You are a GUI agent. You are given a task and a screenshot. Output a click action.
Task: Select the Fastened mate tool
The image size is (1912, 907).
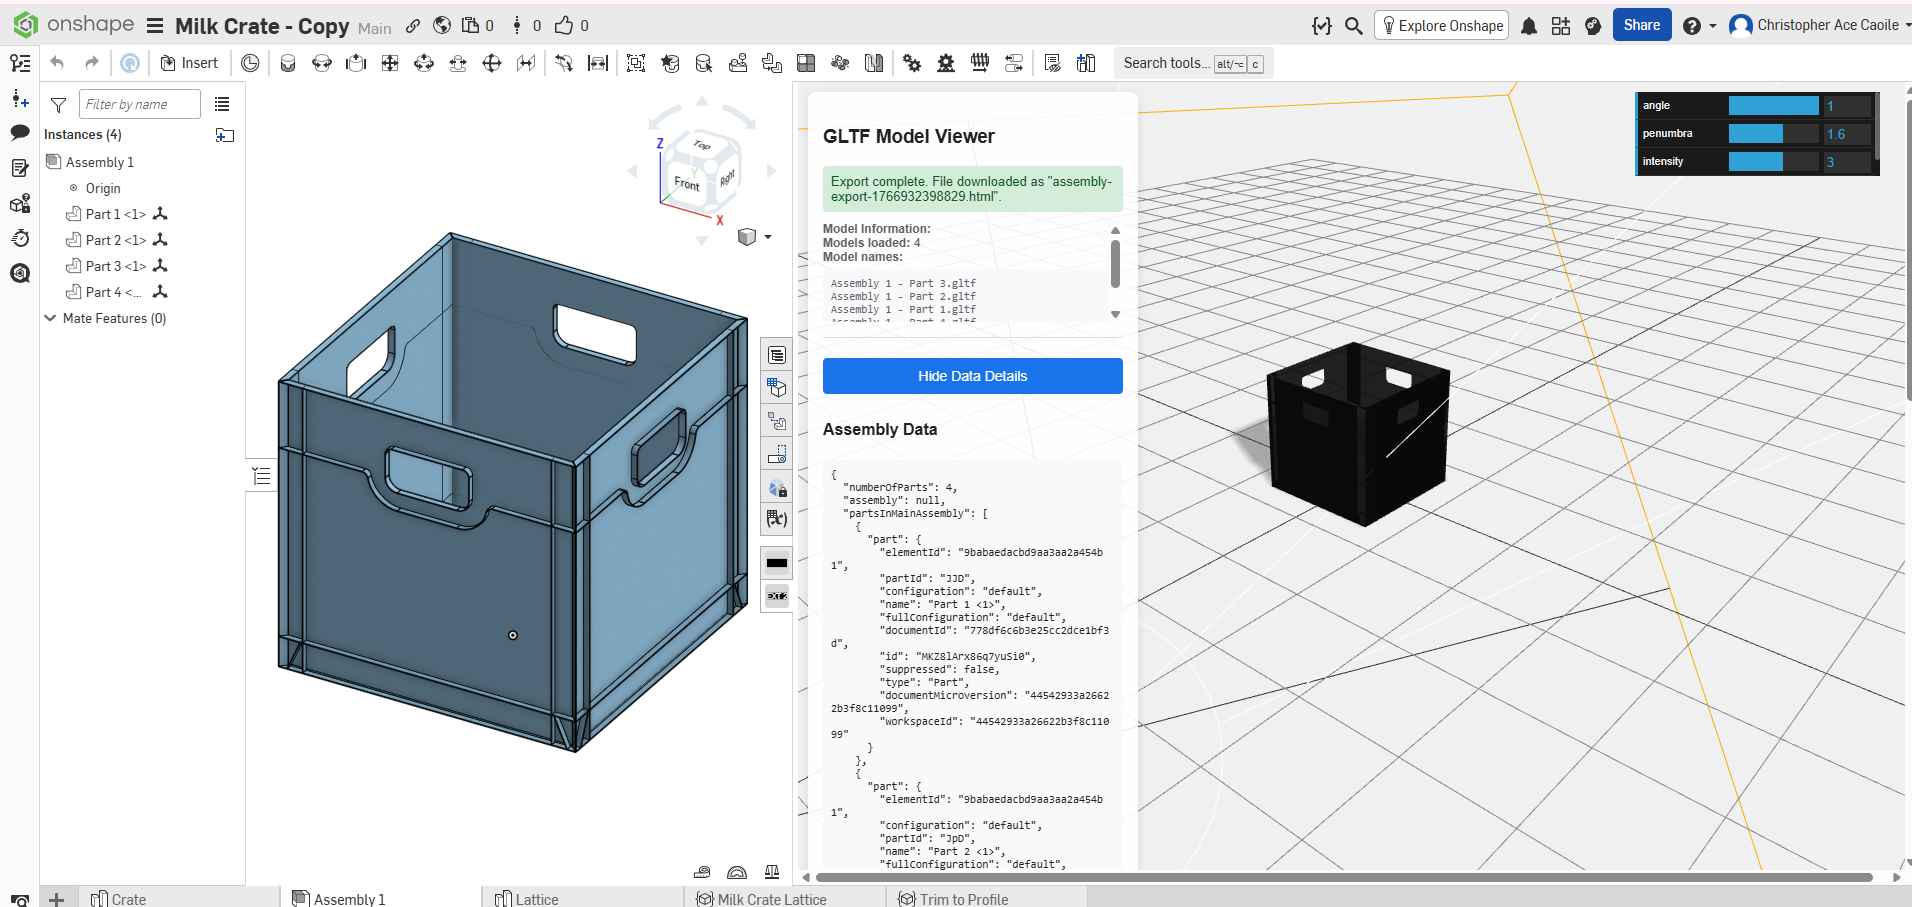click(x=288, y=63)
